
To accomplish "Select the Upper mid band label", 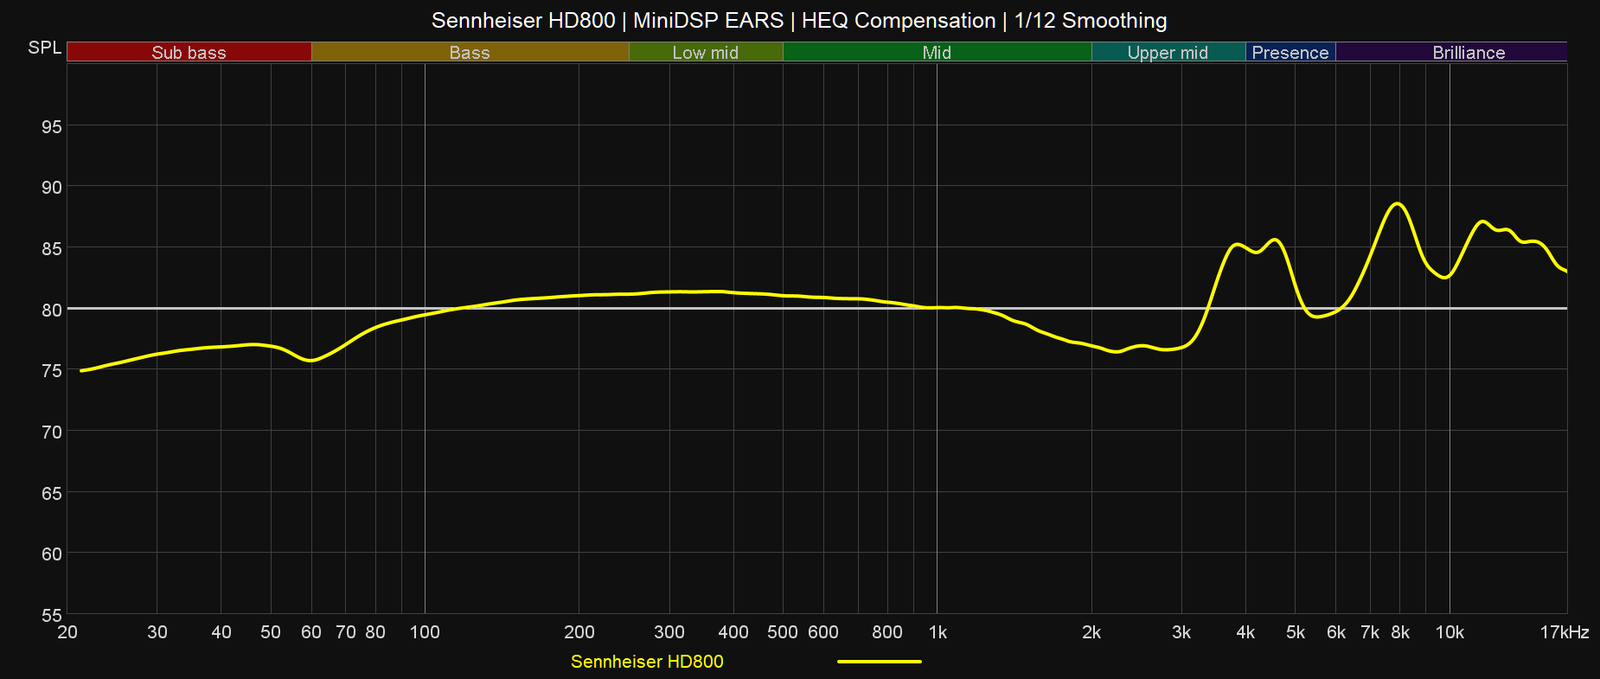I will [x=1167, y=52].
